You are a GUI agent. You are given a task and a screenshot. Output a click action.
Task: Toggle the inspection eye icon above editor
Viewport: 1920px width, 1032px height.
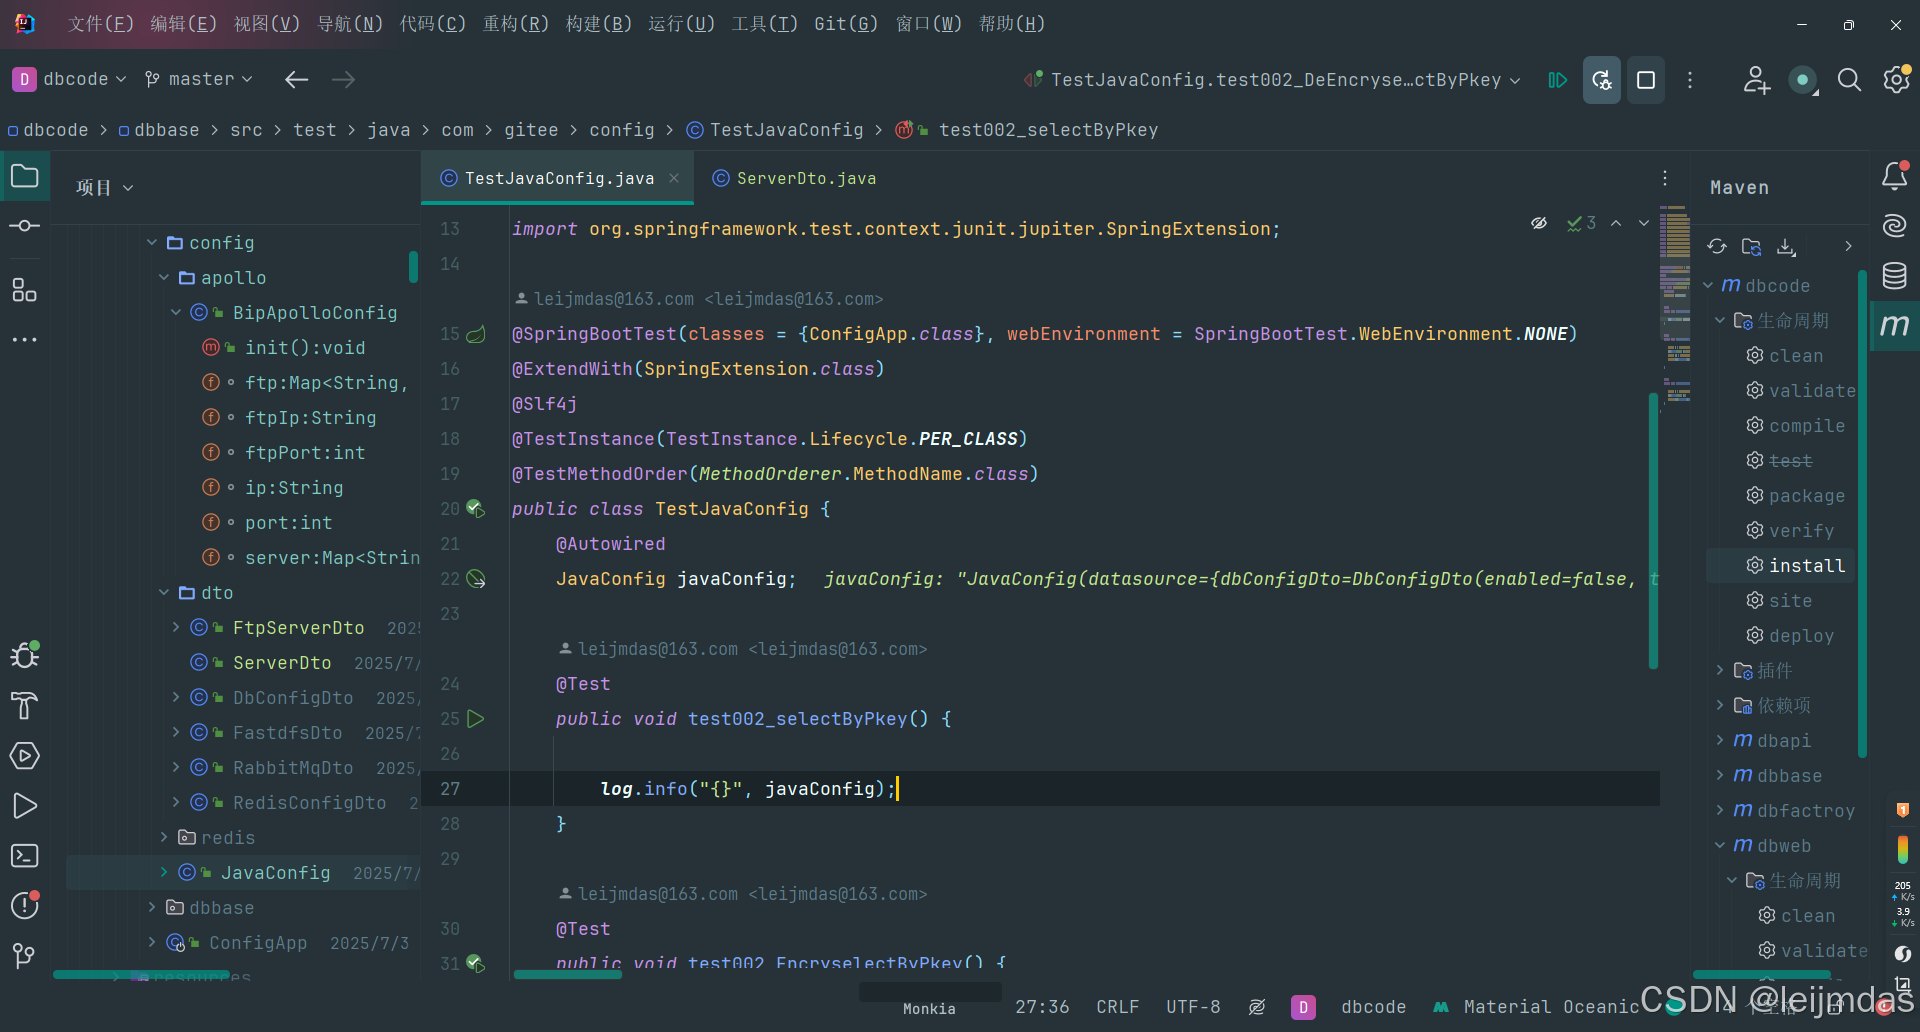(1540, 223)
